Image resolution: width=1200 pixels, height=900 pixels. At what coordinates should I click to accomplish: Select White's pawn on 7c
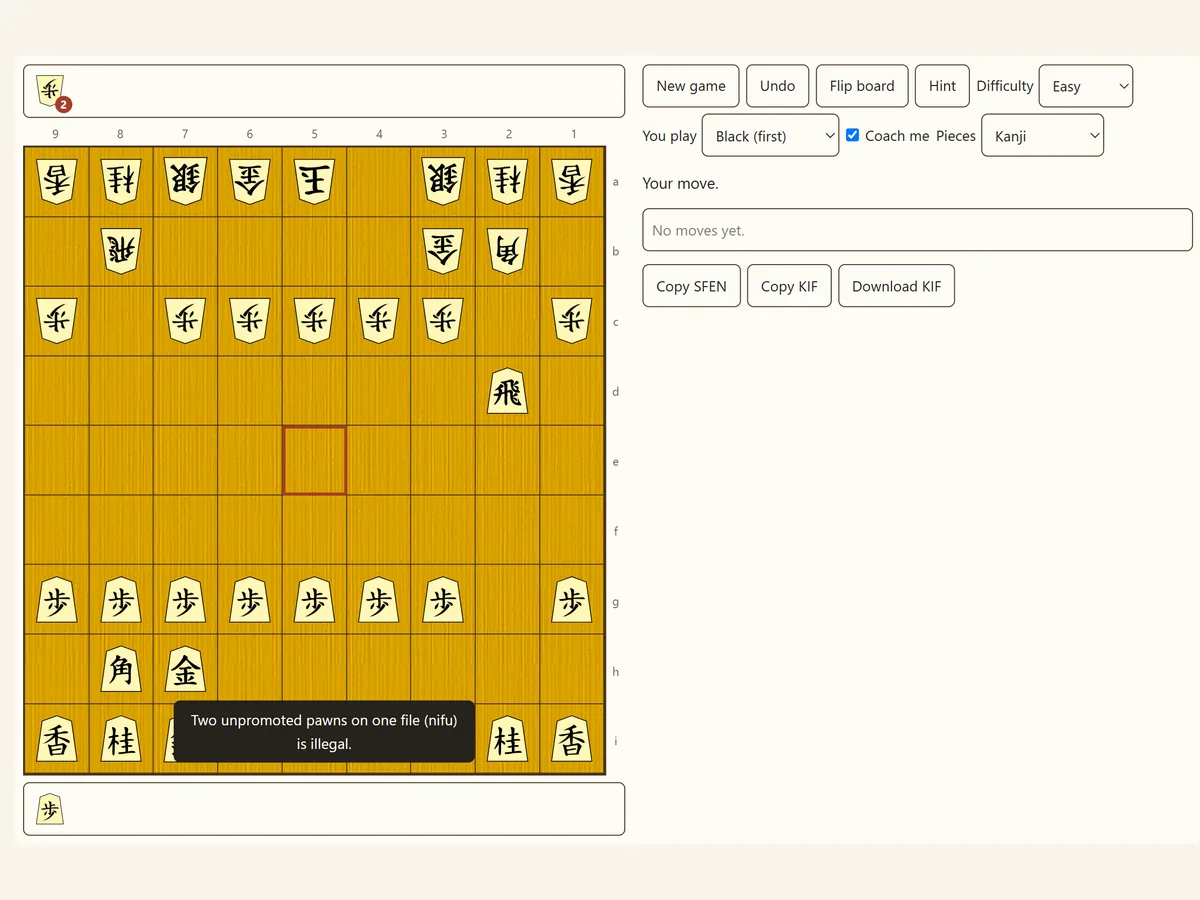click(x=186, y=321)
